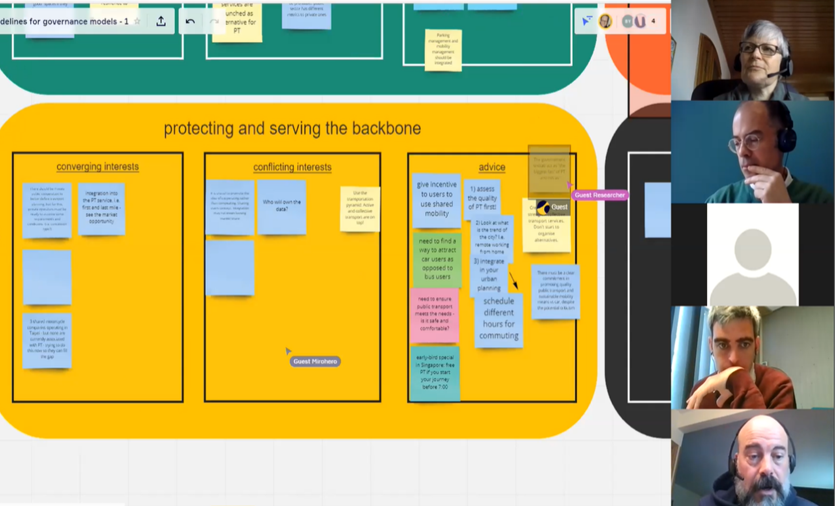Click the grey collaborator avatar
Screen dimensions: 835x506
(628, 21)
